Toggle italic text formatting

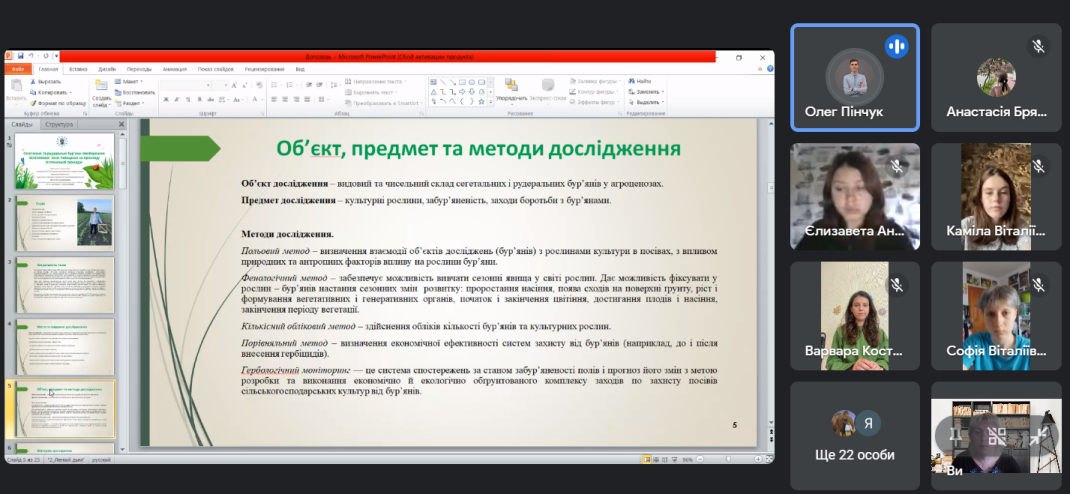coord(177,100)
